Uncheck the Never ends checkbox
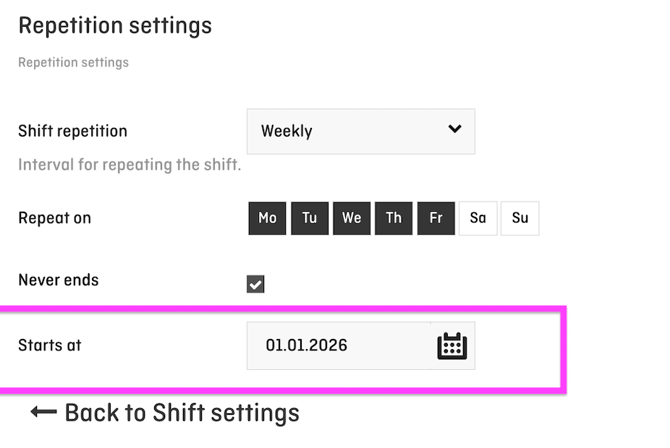670x448 pixels. click(256, 284)
